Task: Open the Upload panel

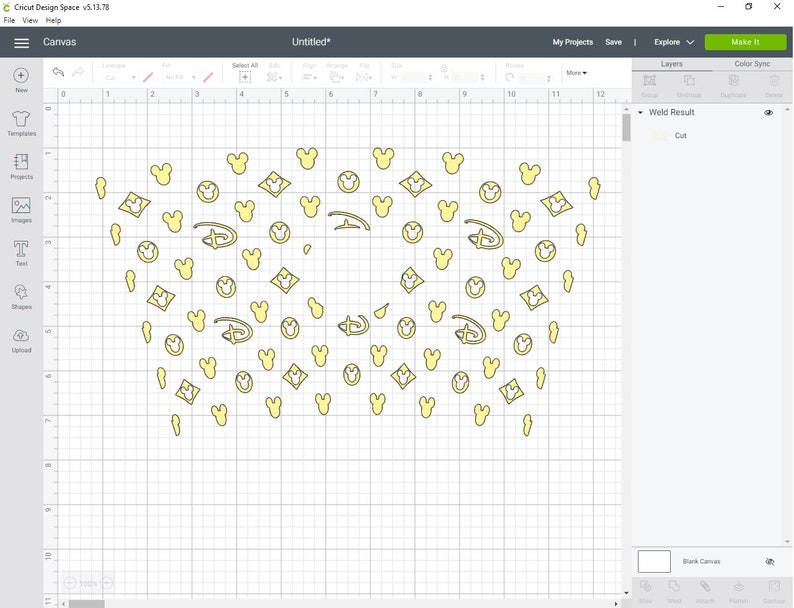Action: (21, 340)
